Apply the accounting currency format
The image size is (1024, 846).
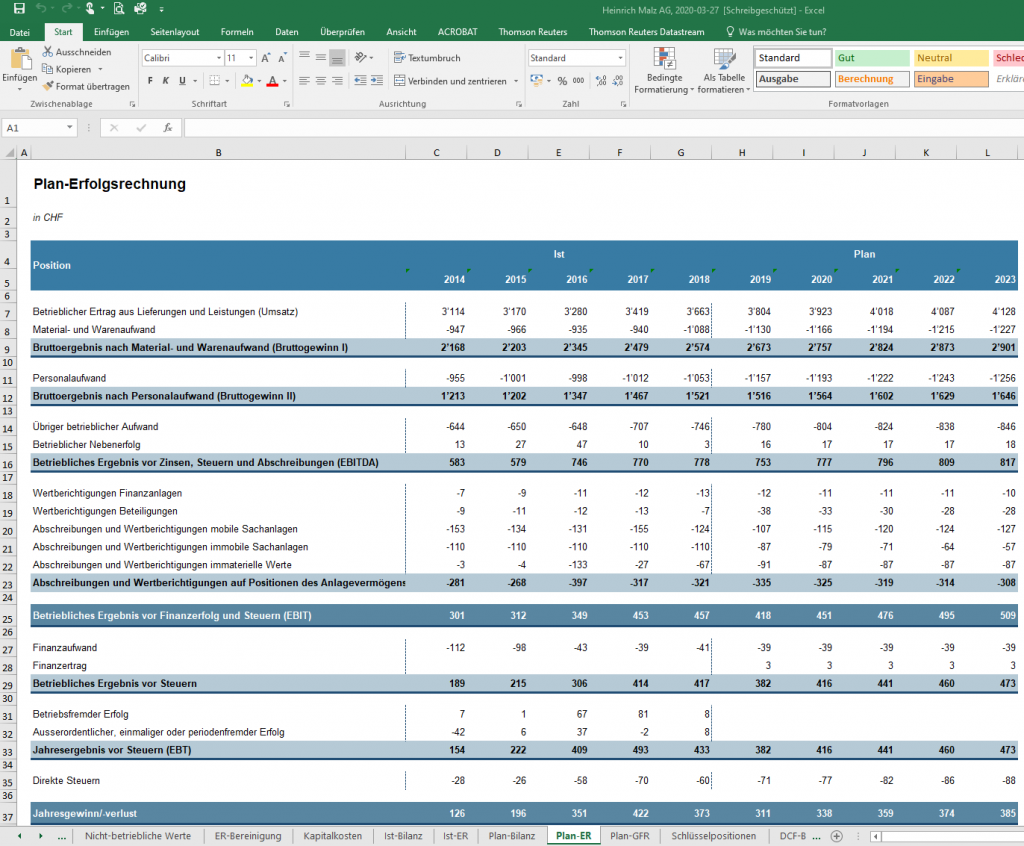(x=537, y=81)
